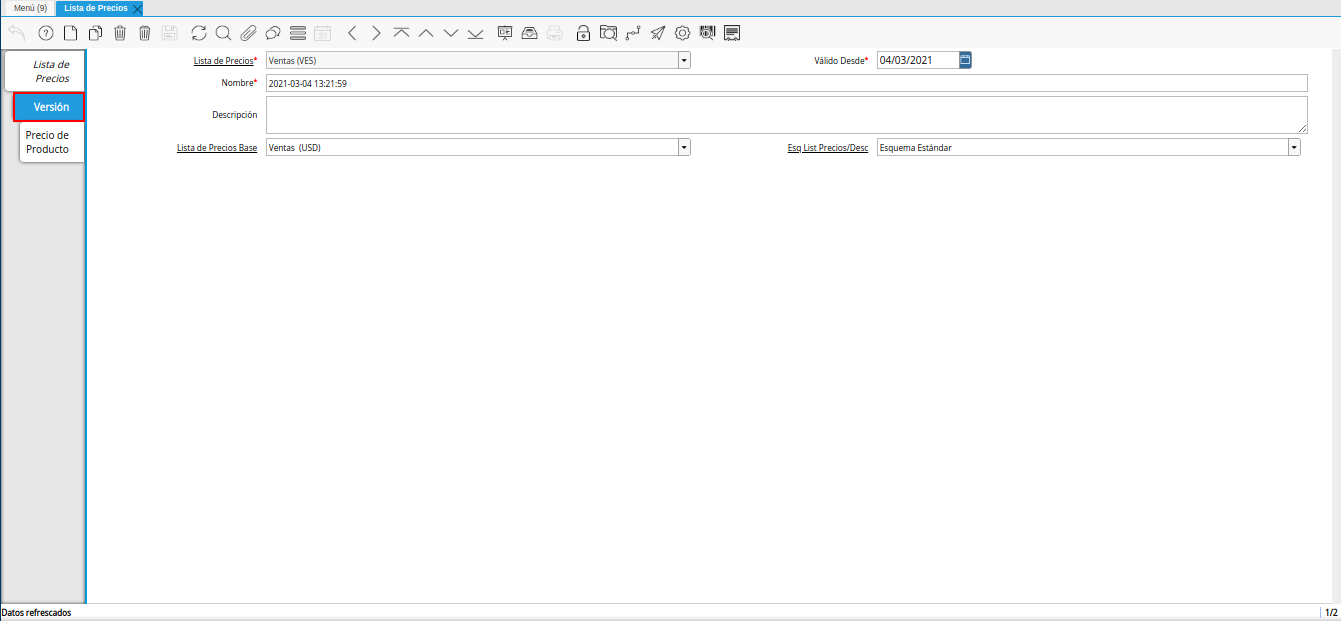
Task: Toggle grid view with the stacked-lines icon
Action: click(x=297, y=33)
